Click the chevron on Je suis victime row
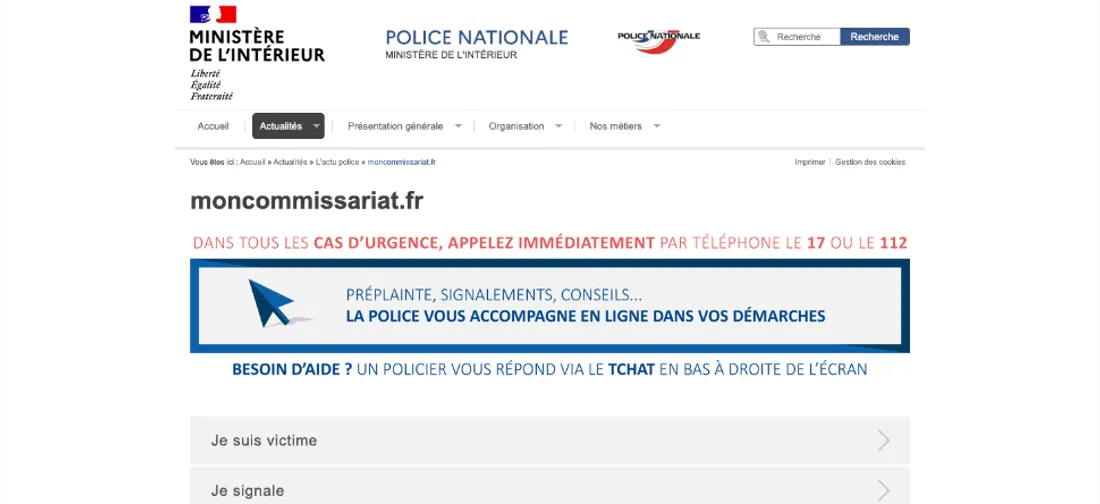Image resolution: width=1100 pixels, height=504 pixels. tap(883, 440)
